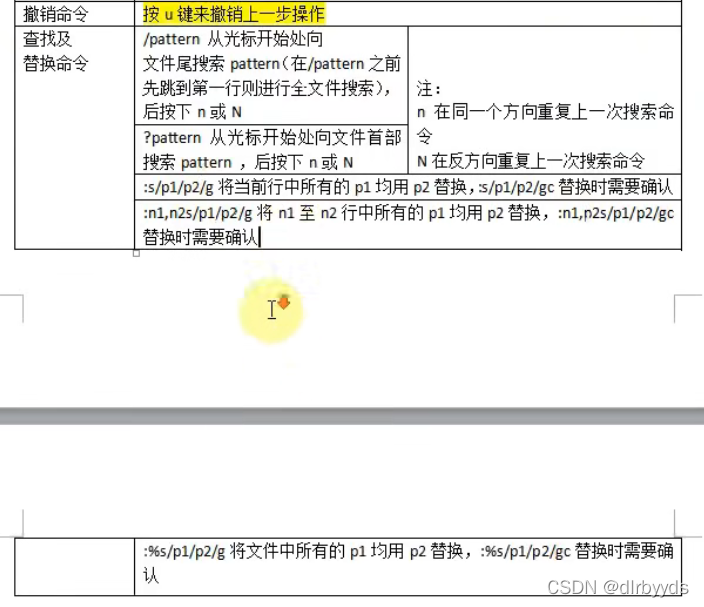
Task: Click the line 先跳到第一行则进行全文件搜索
Action: [267, 88]
